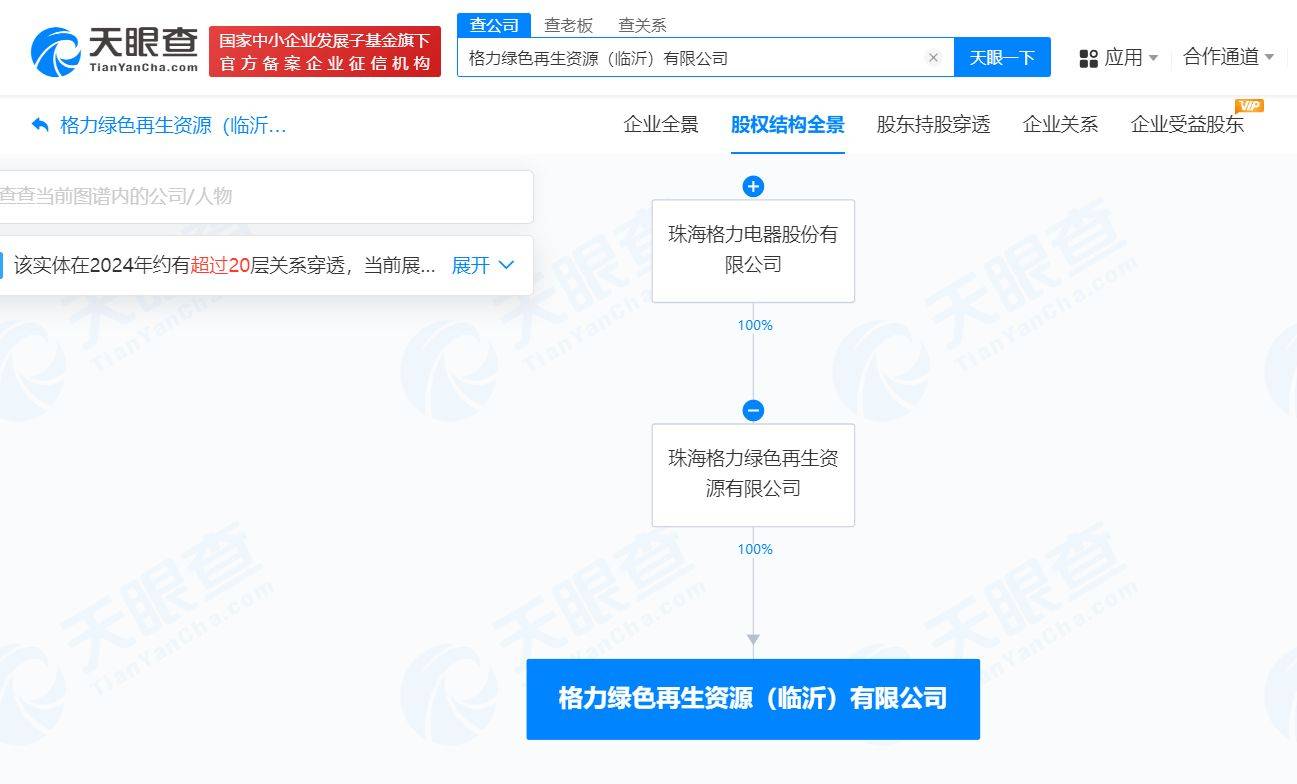Open the 应用 grid icon
1297x784 pixels.
tap(1089, 58)
